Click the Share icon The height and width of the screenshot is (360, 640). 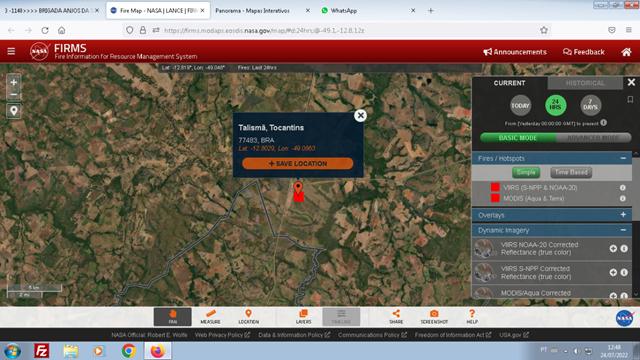396,316
